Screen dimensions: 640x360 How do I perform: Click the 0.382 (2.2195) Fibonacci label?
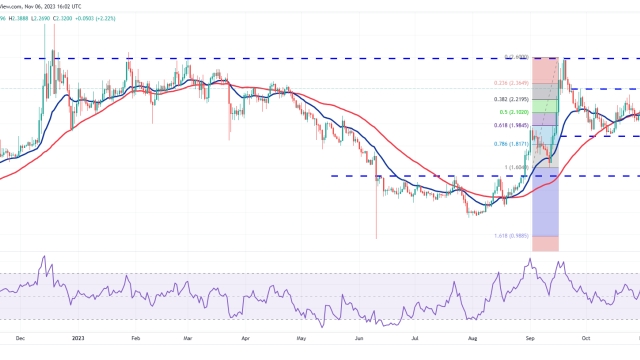coord(511,99)
